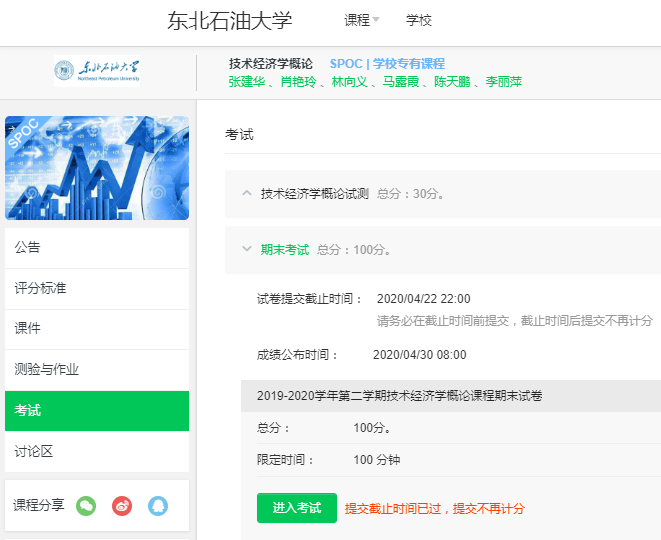Image resolution: width=661 pixels, height=540 pixels.
Task: Open the 学校 menu item
Action: (x=419, y=20)
